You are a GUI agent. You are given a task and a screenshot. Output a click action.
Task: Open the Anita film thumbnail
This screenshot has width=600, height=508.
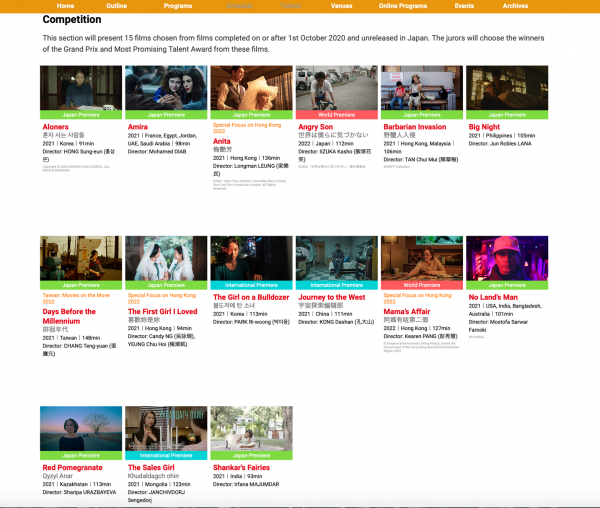pos(251,88)
